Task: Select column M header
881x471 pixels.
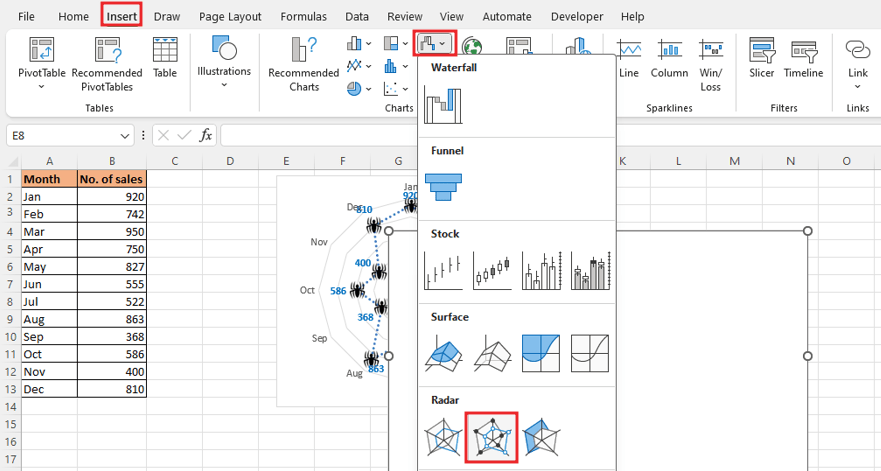Action: click(734, 161)
